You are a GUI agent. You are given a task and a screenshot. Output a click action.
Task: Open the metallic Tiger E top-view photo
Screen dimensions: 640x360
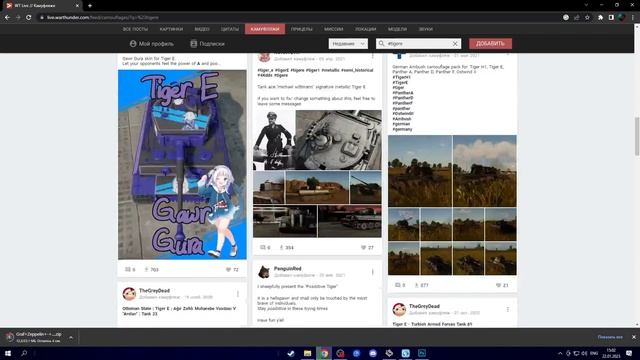(x=338, y=140)
